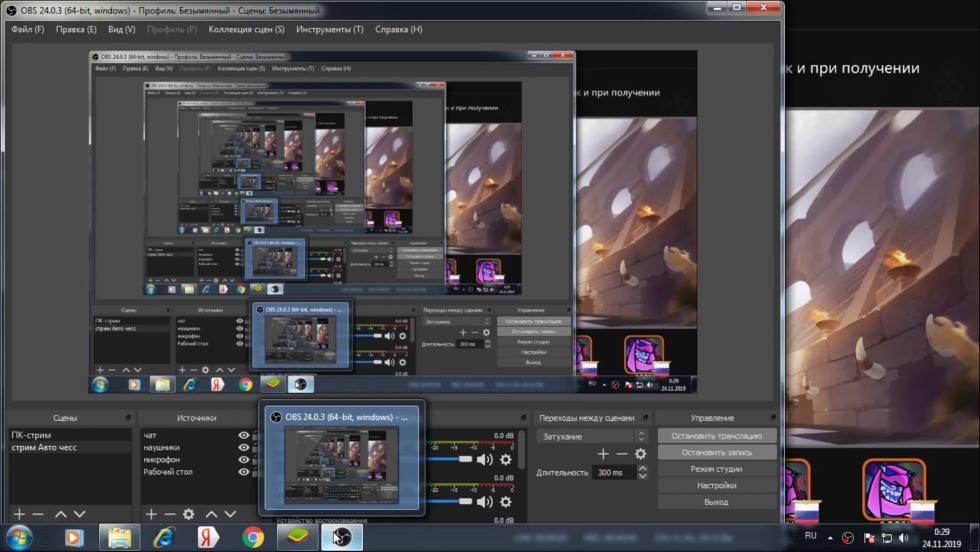Screen dimensions: 980x552
Task: Click Остановить трансляцию button
Action: coord(716,436)
